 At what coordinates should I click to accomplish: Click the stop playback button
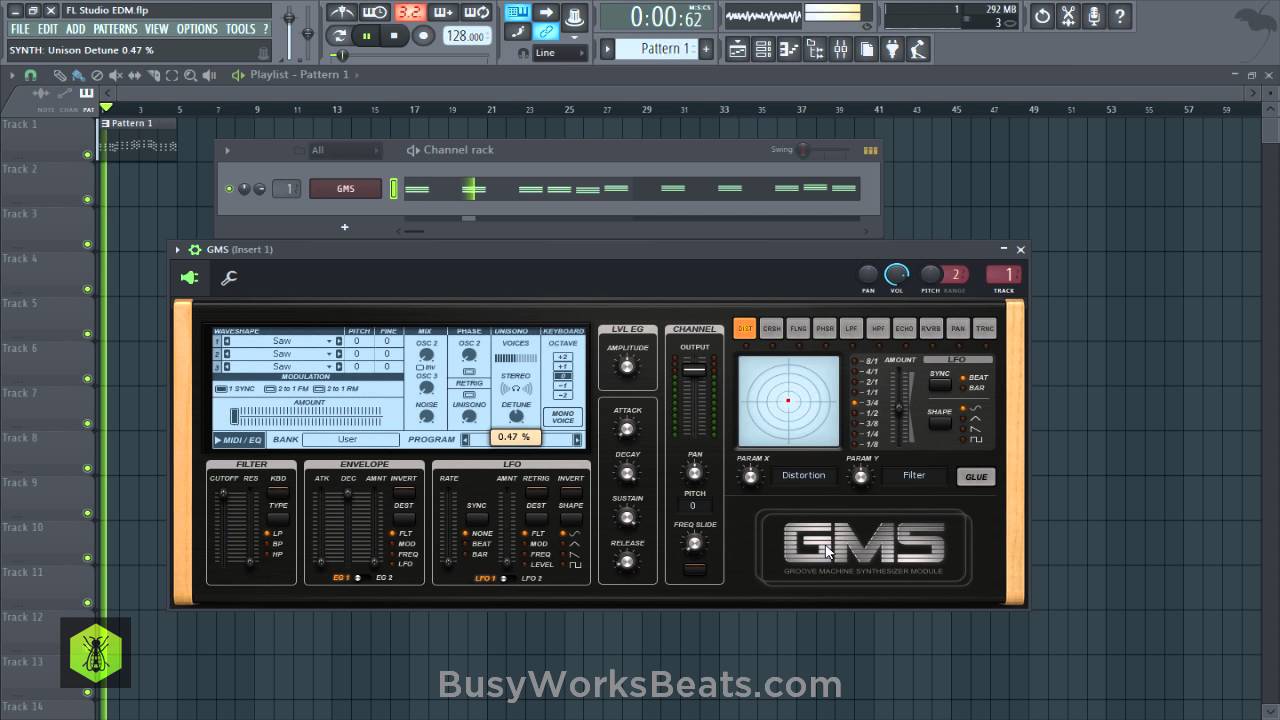[394, 35]
